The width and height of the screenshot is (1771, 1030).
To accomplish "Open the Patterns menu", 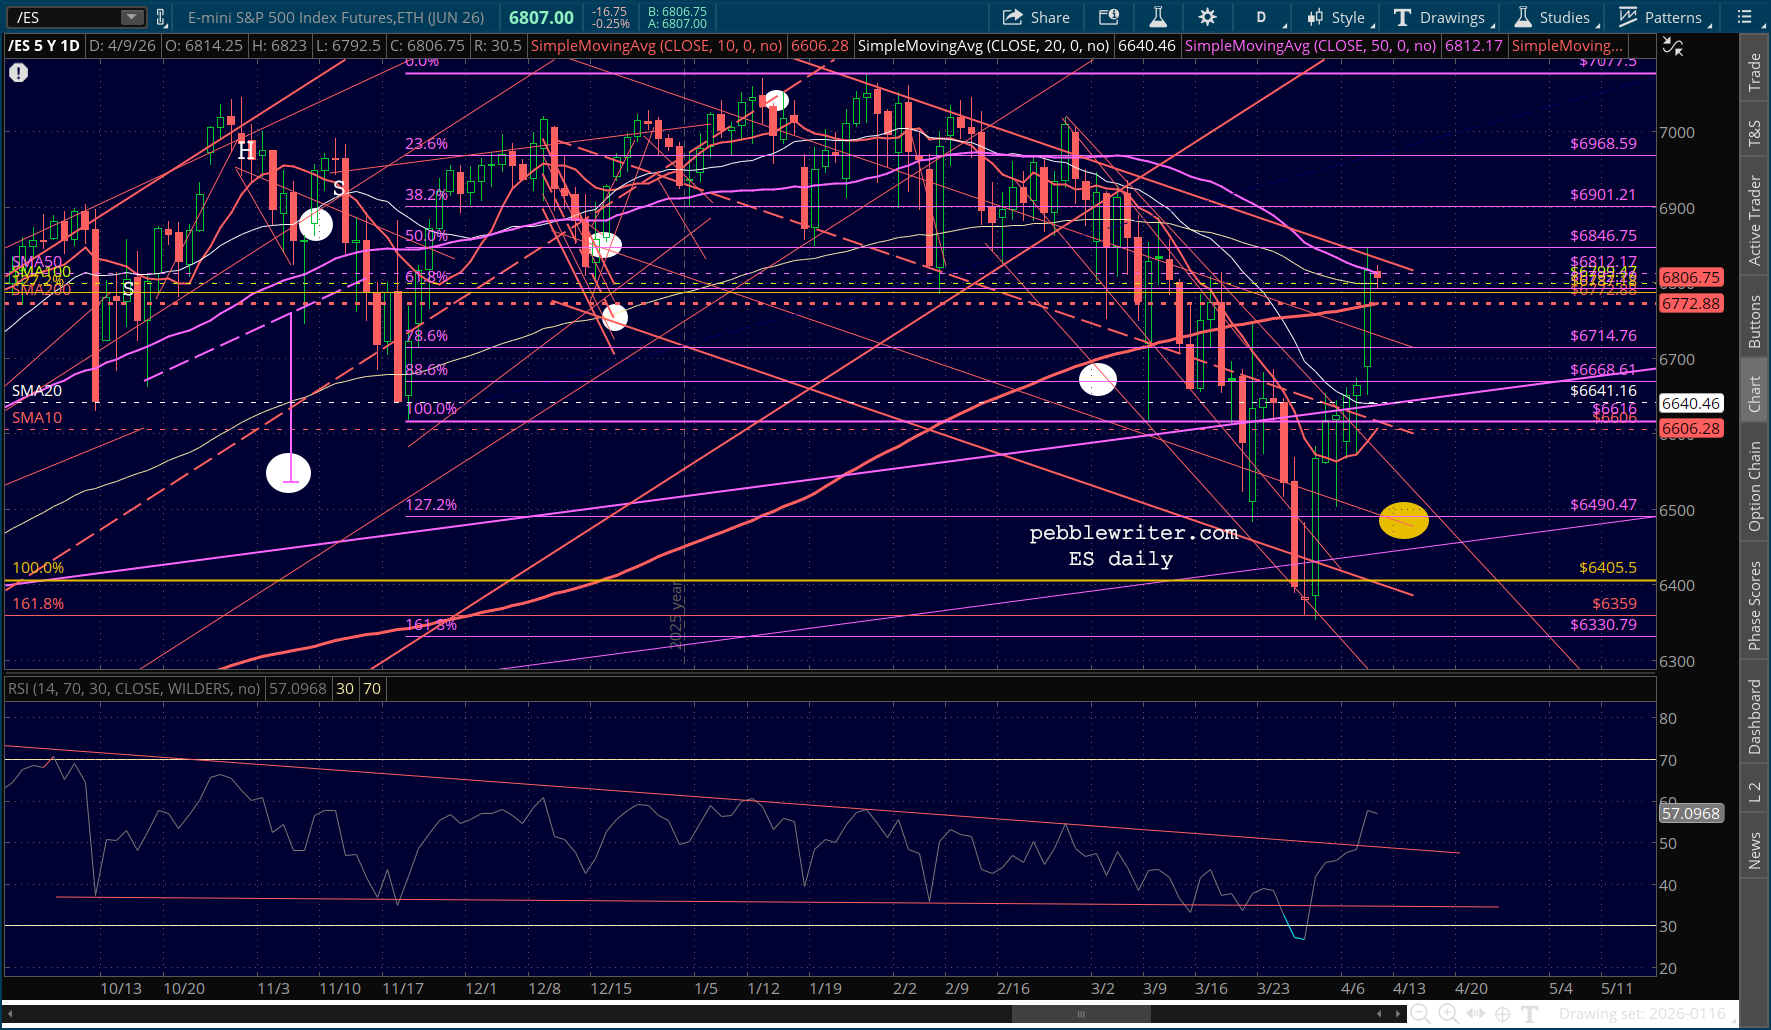I will tap(1662, 17).
